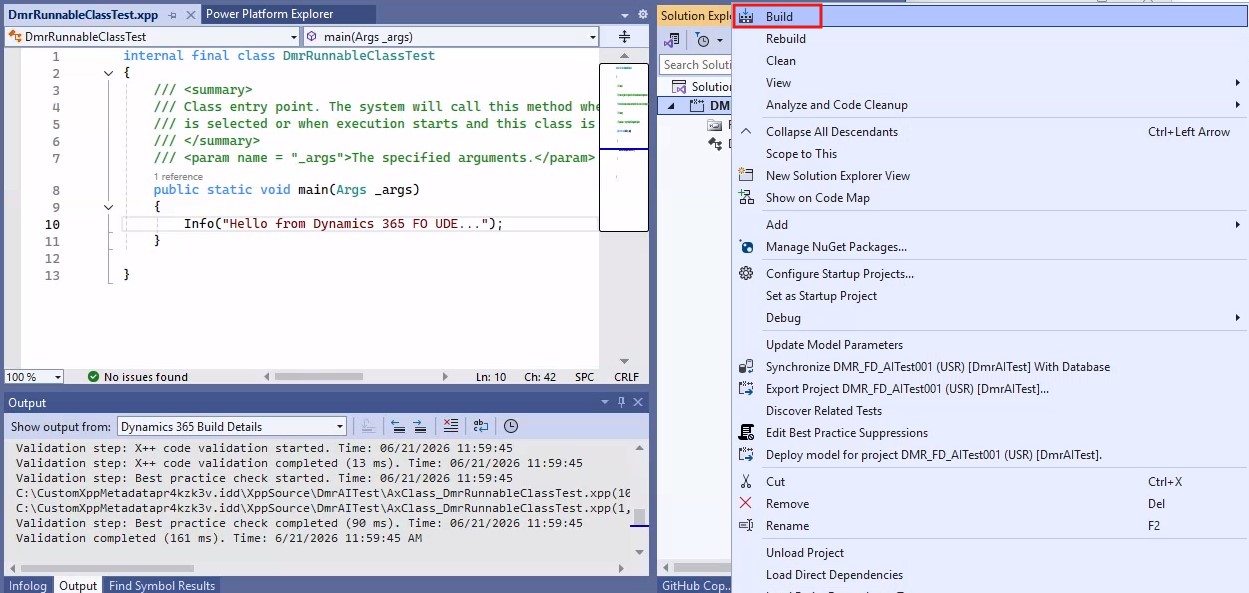
Task: Click the Export Project icon
Action: pyautogui.click(x=746, y=388)
